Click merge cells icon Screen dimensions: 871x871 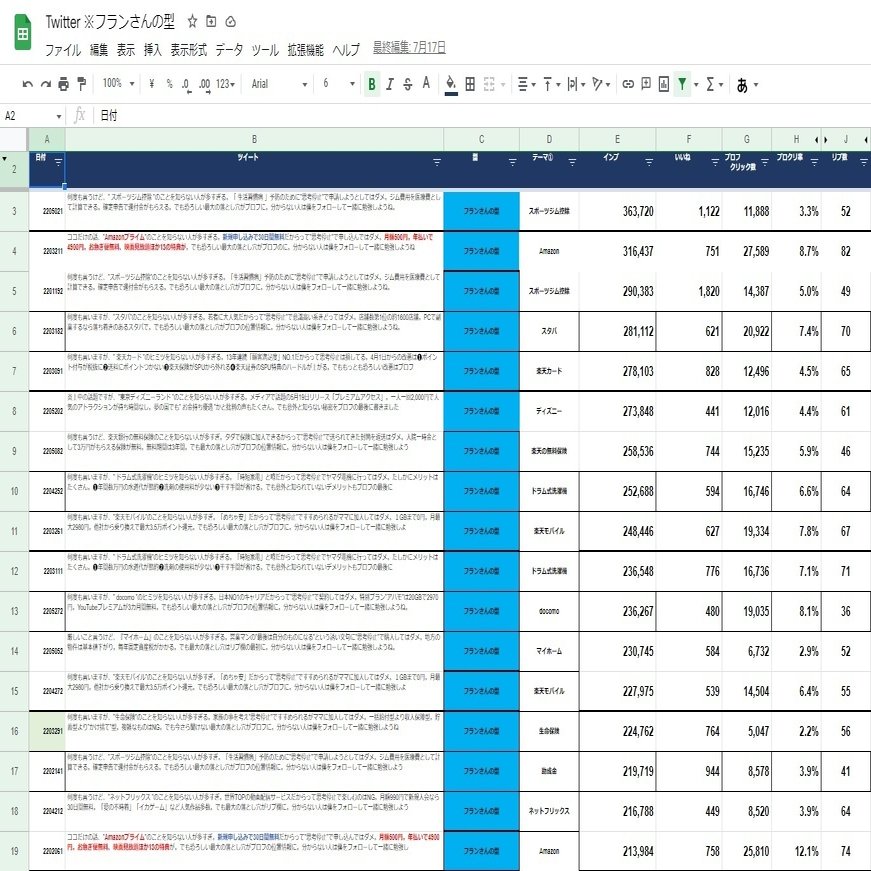coord(489,84)
